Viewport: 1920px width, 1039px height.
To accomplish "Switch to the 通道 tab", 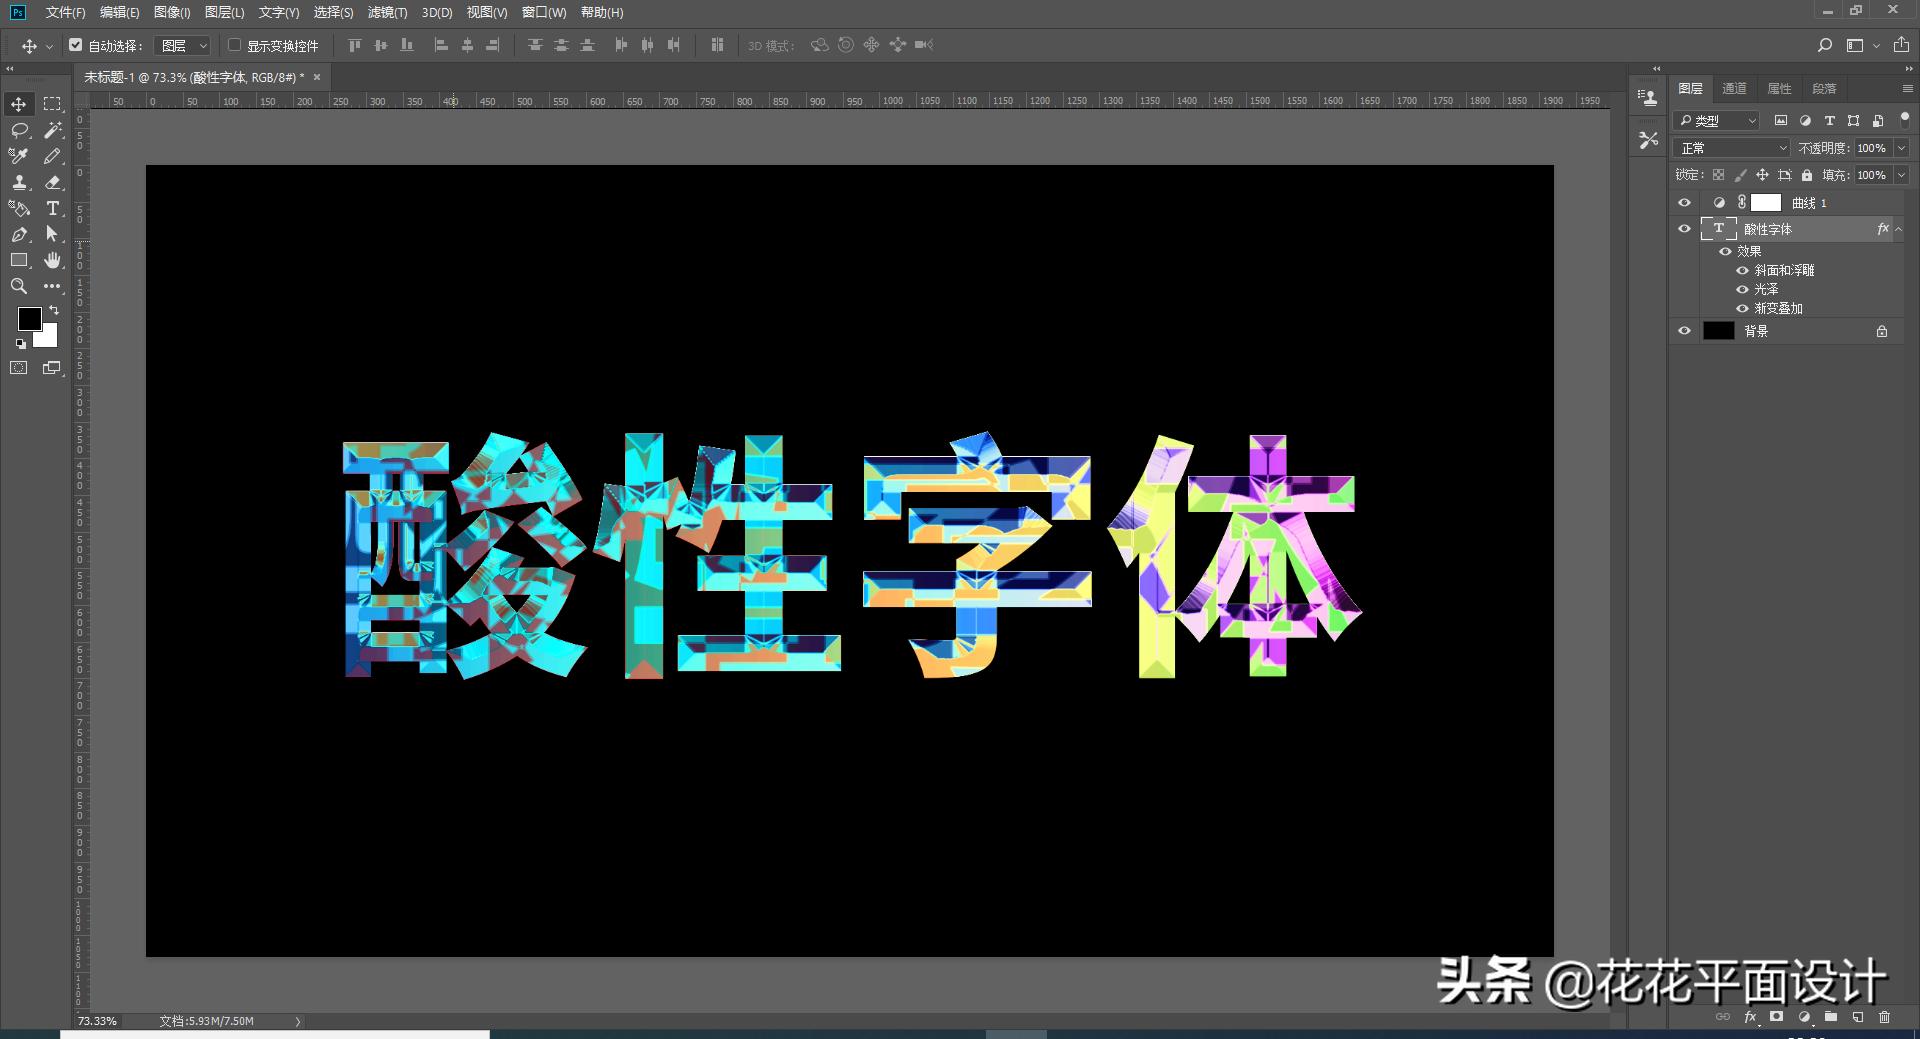I will (x=1735, y=88).
